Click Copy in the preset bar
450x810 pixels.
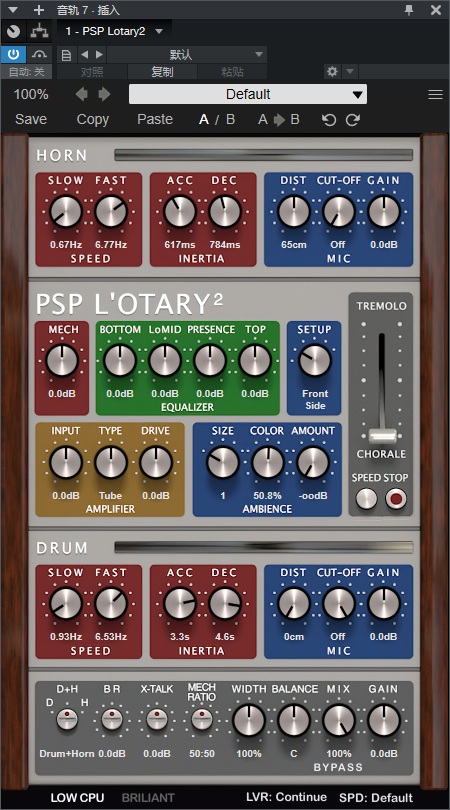(92, 119)
